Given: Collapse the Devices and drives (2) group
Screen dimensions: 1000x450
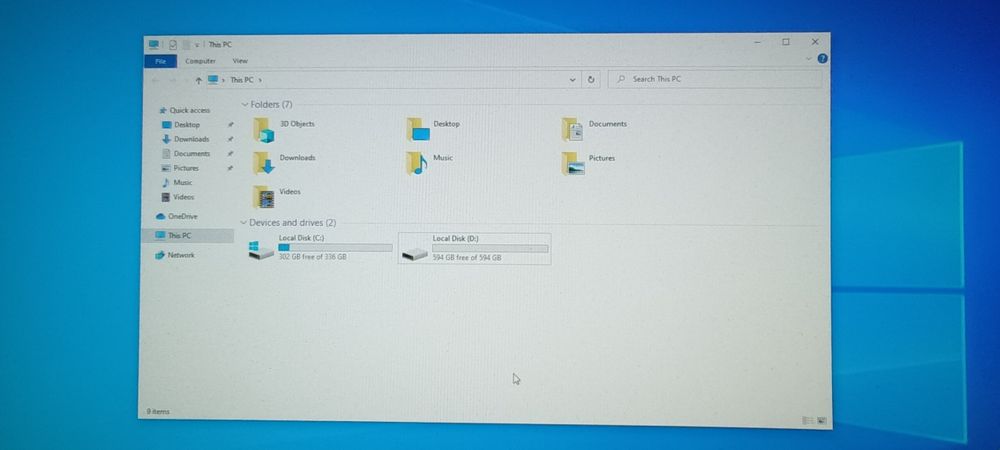Looking at the screenshot, I should point(243,223).
